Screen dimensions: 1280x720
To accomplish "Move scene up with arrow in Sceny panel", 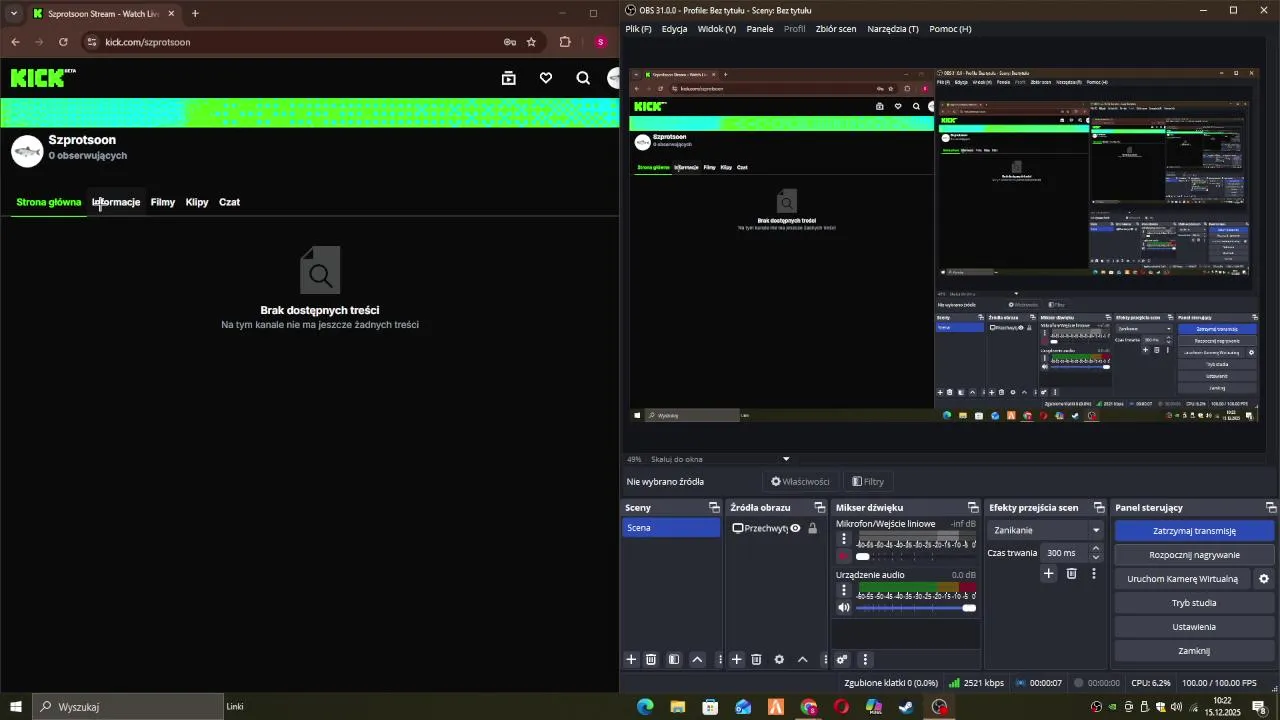I will pos(697,660).
